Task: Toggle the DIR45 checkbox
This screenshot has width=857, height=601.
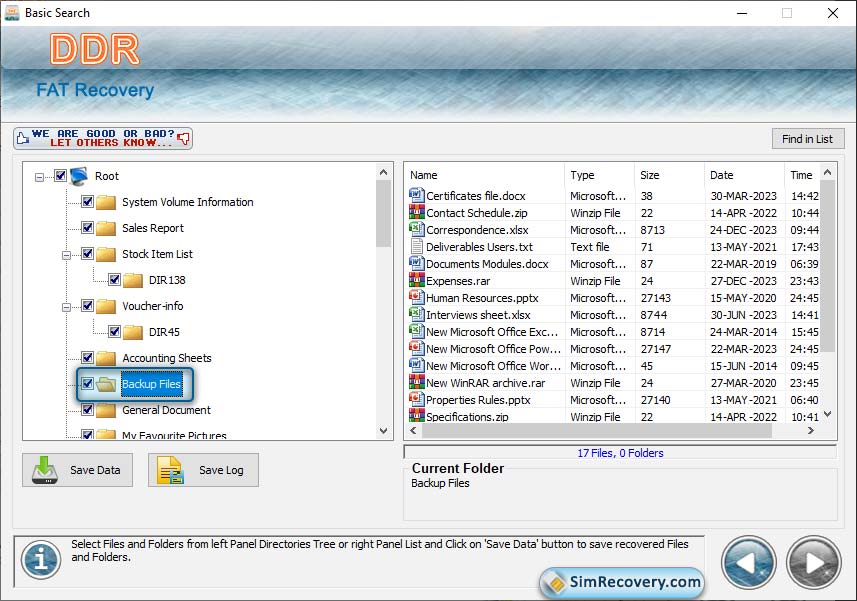Action: pyautogui.click(x=114, y=331)
